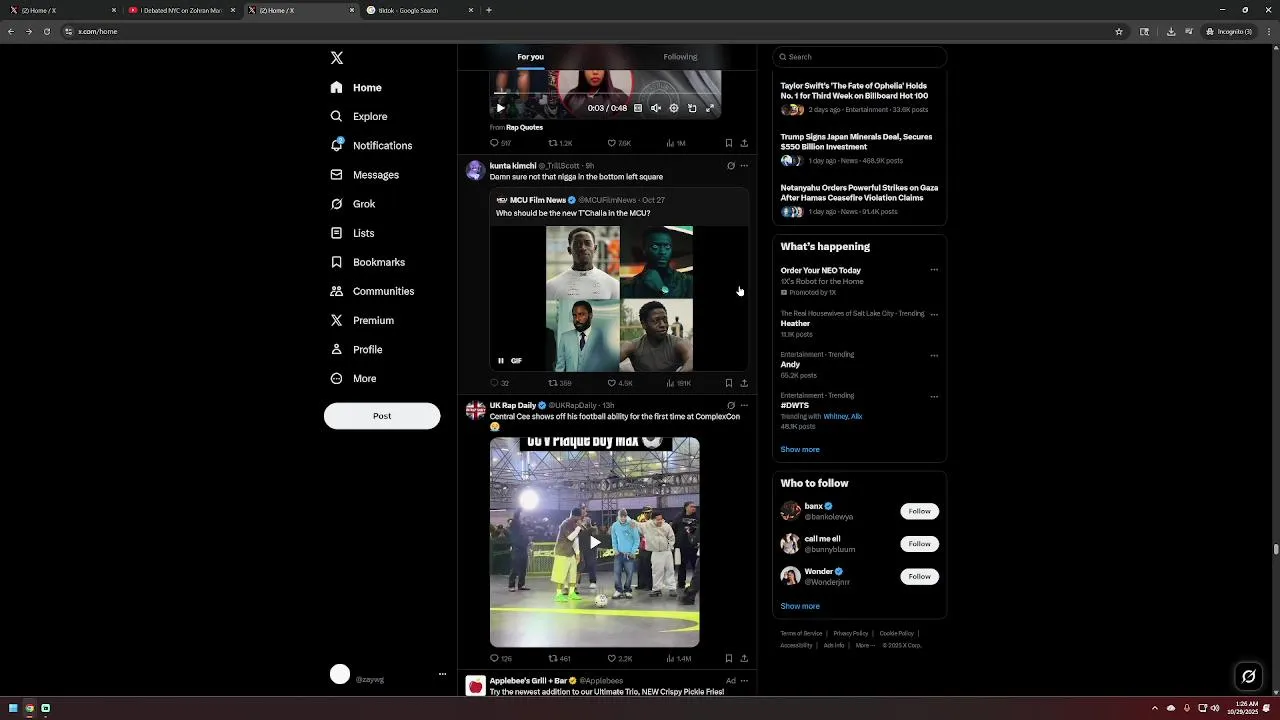Open Notifications in the sidebar
The width and height of the screenshot is (1280, 720).
[371, 146]
